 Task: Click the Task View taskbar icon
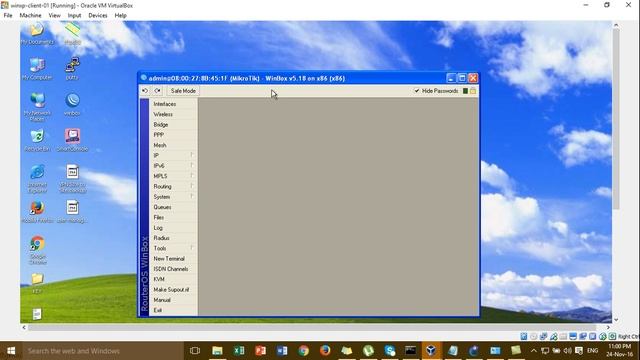click(x=195, y=351)
